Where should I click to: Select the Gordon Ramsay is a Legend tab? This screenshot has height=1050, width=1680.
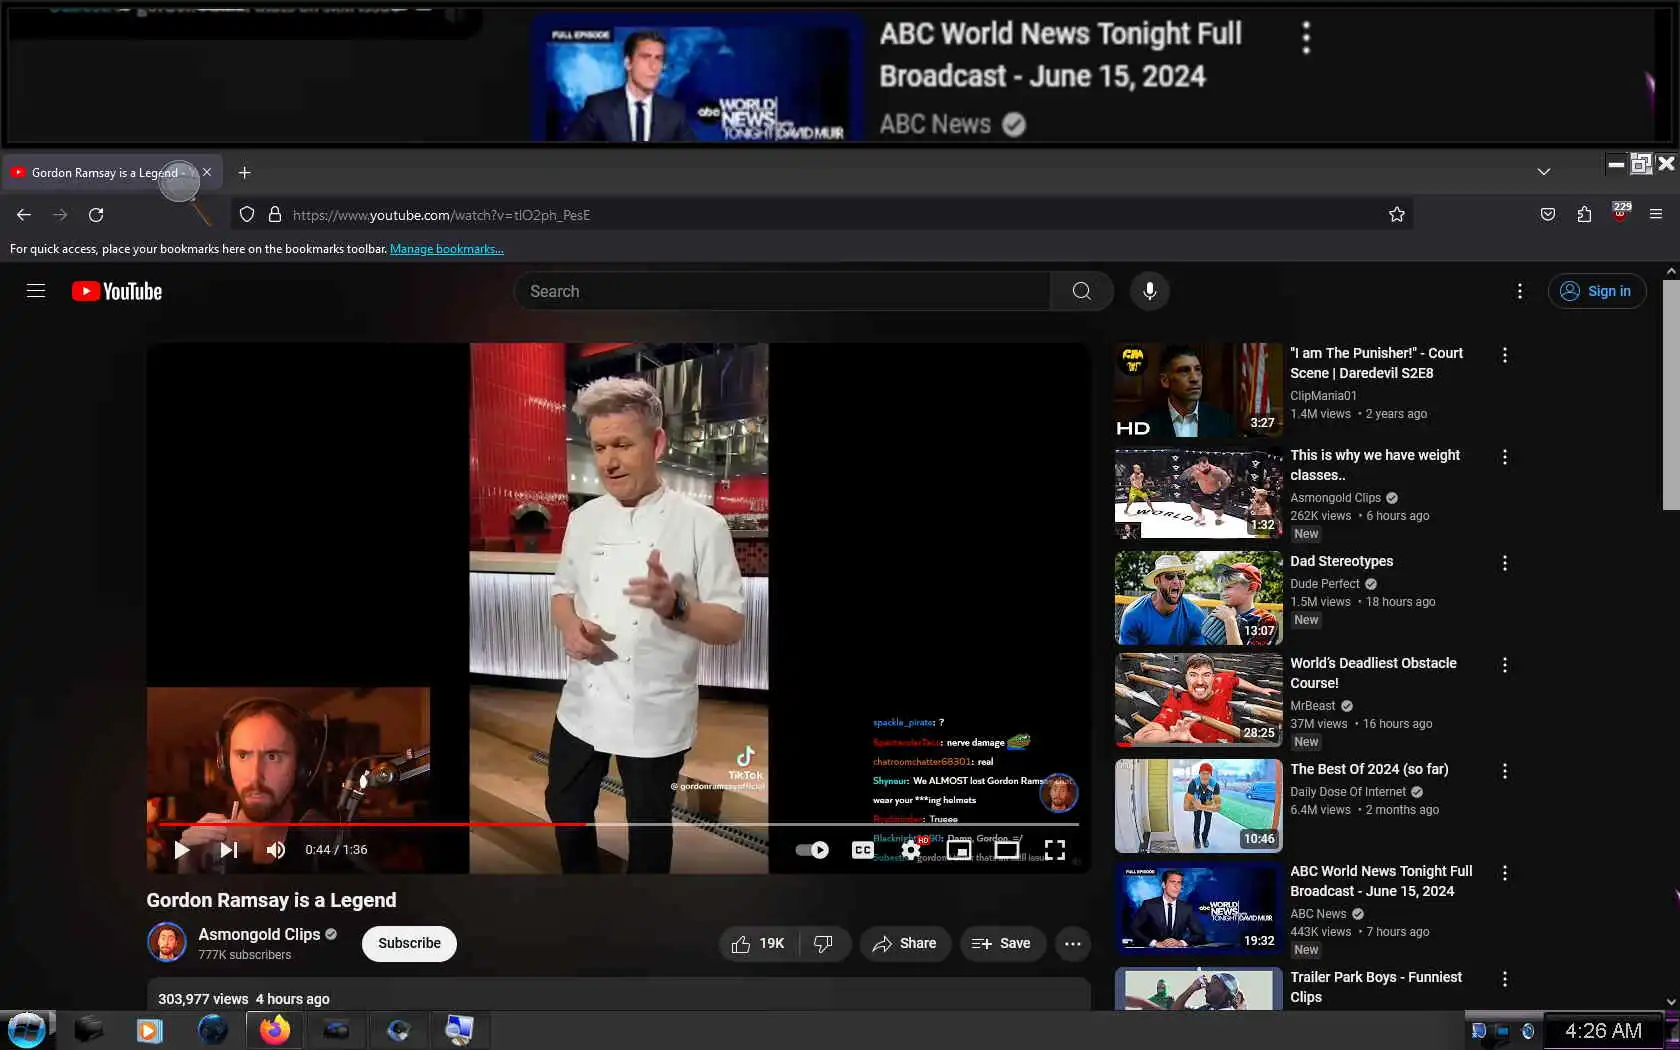click(112, 173)
